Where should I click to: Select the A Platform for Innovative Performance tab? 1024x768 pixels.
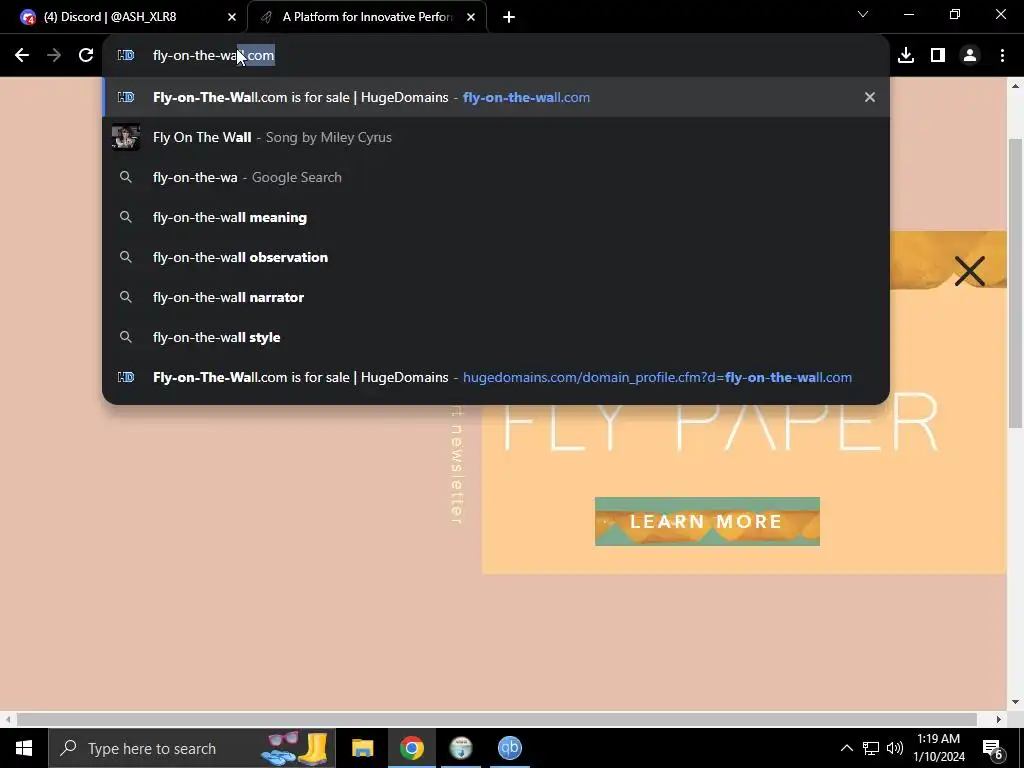367,17
